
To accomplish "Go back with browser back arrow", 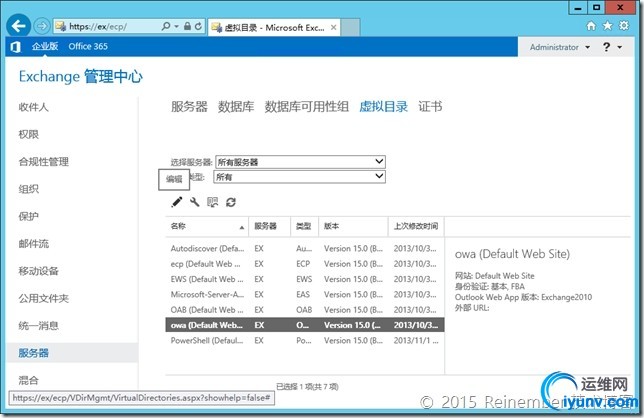I will click(18, 26).
